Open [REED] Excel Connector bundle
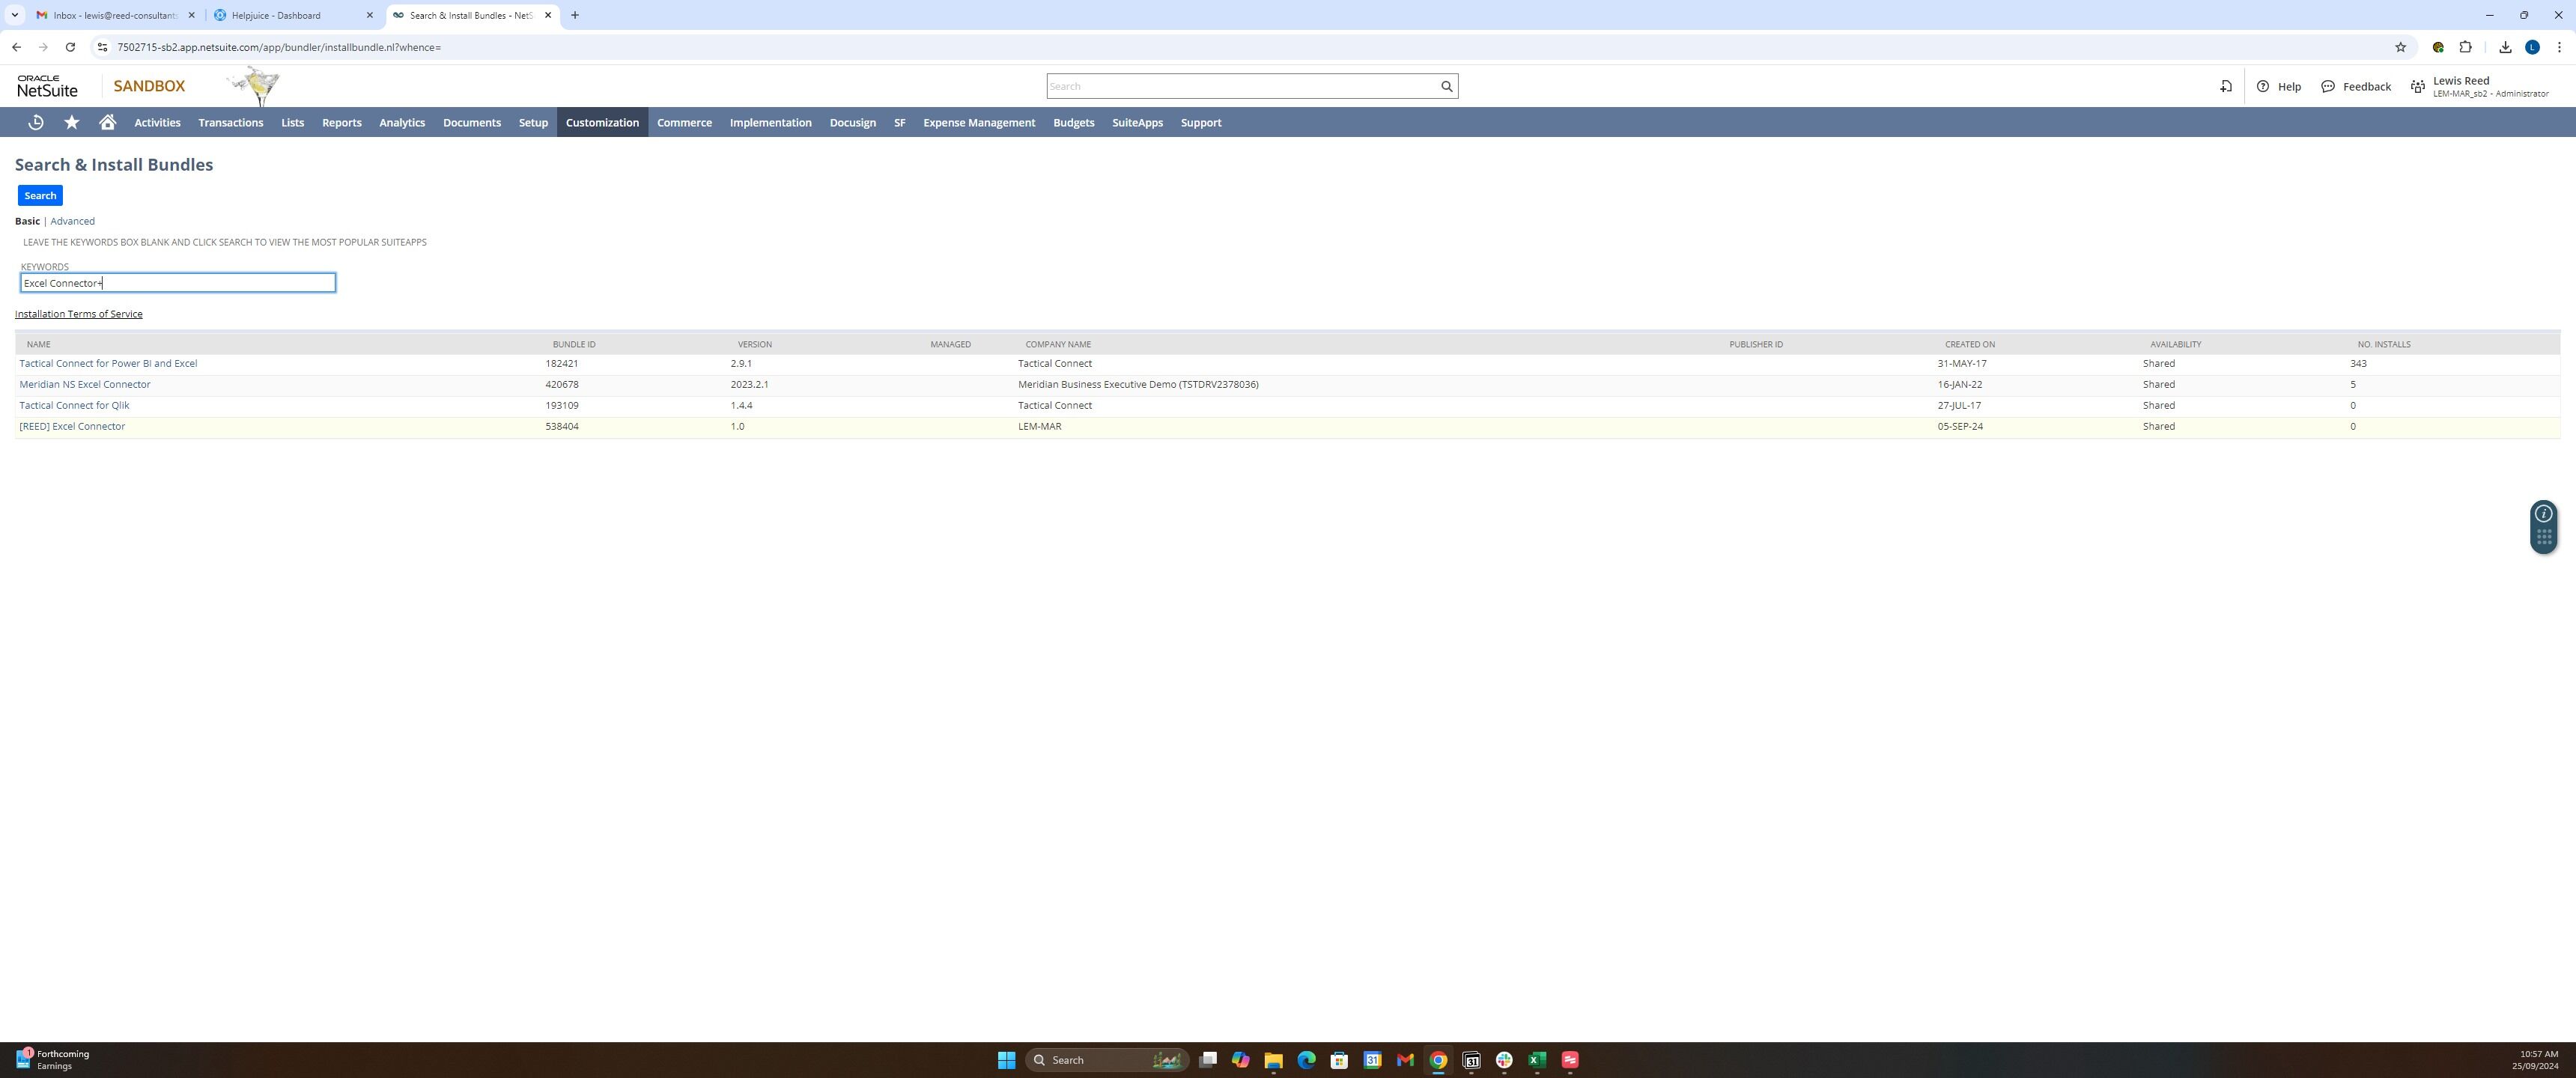 click(72, 426)
